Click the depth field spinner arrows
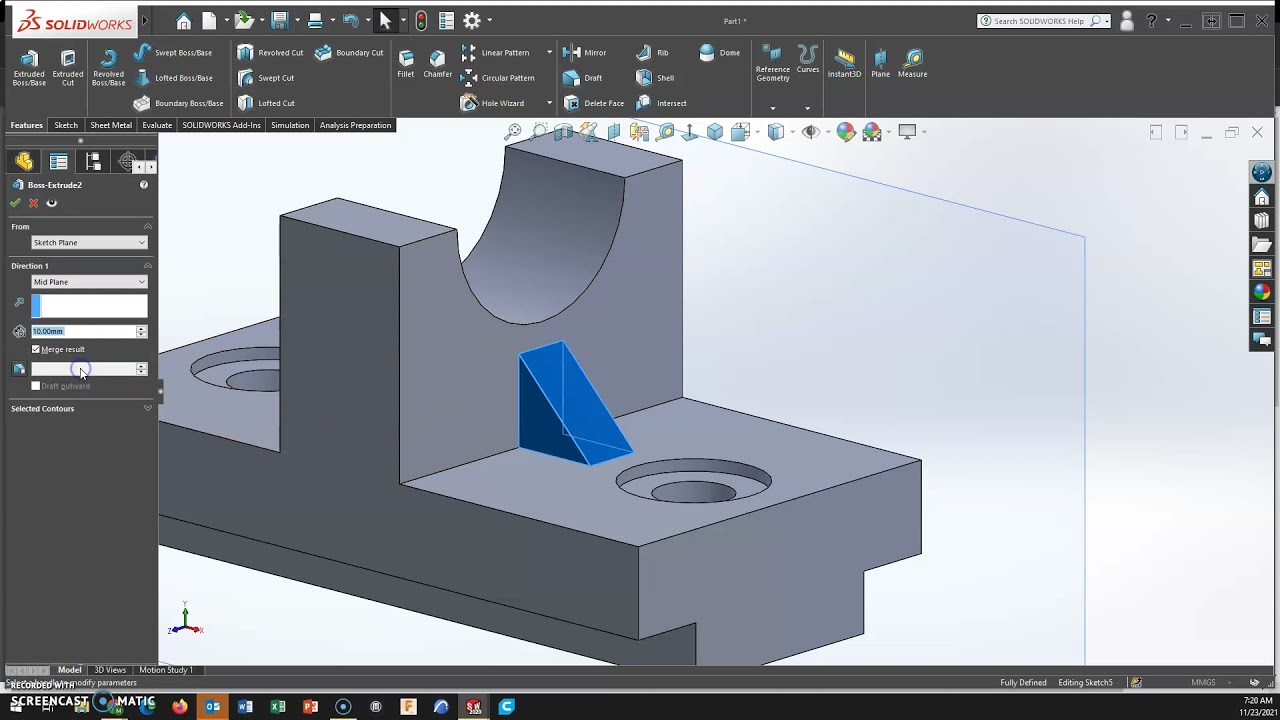 (141, 331)
